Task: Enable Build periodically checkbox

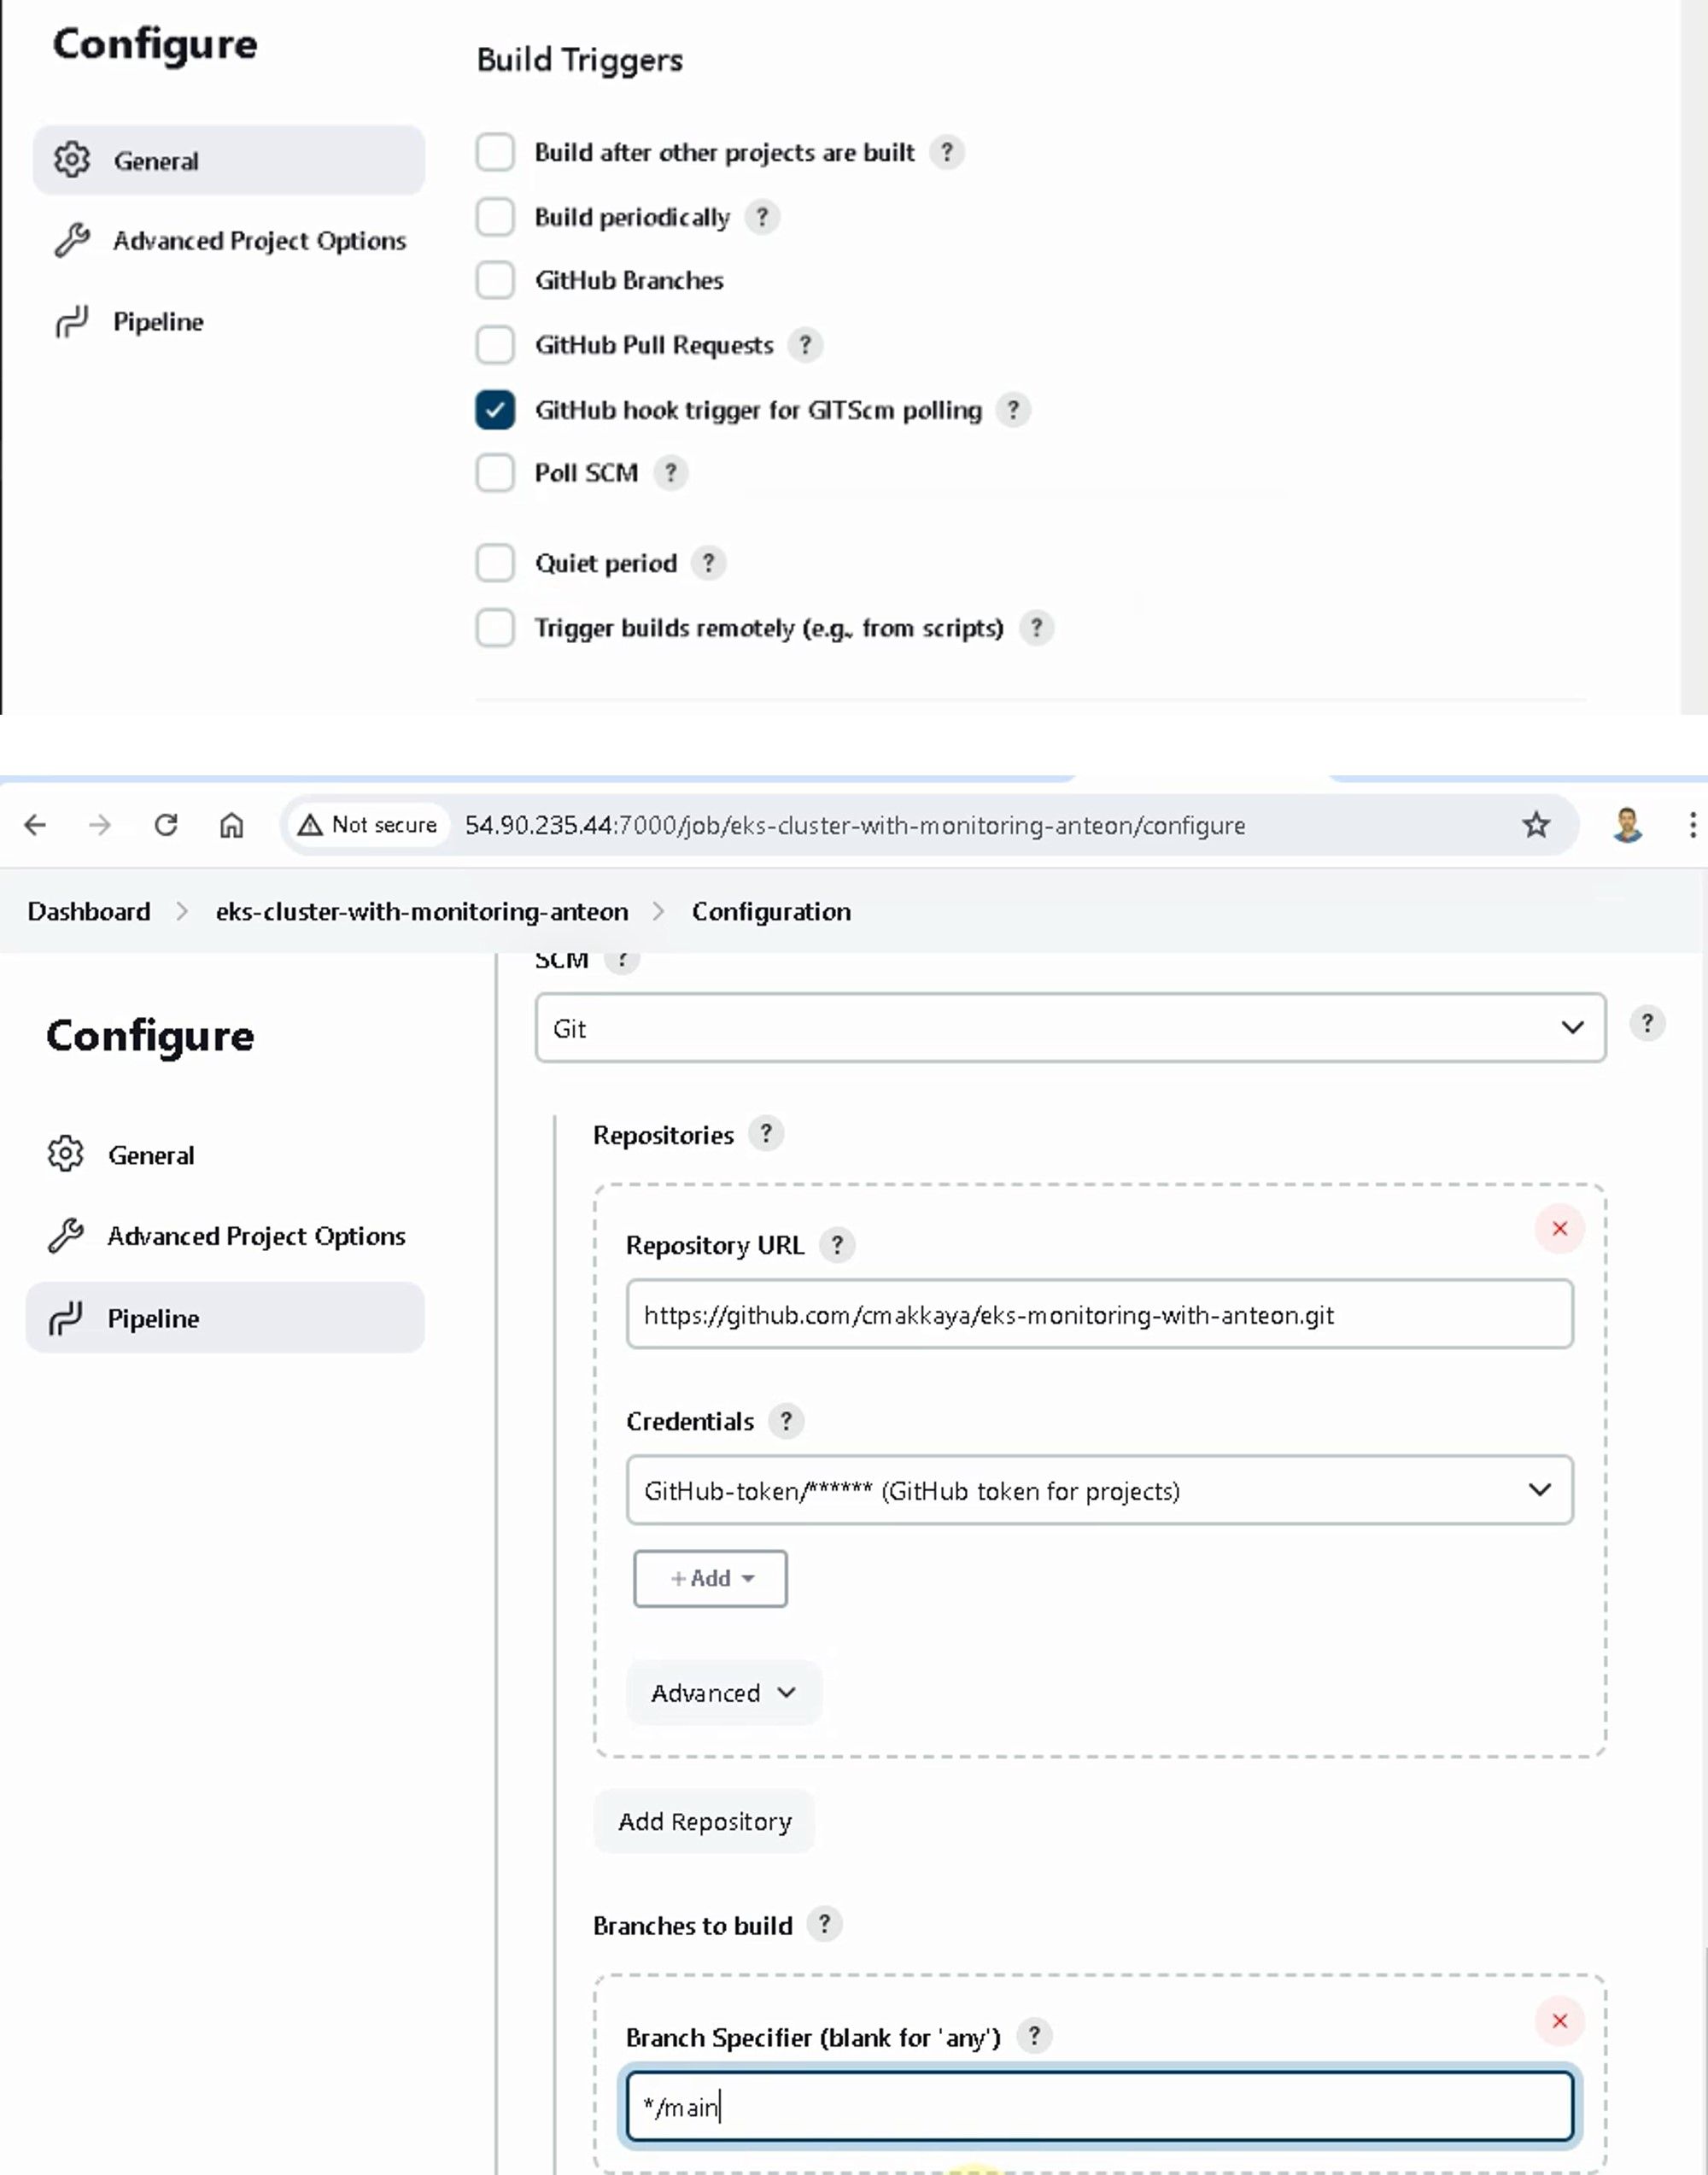Action: tap(495, 217)
